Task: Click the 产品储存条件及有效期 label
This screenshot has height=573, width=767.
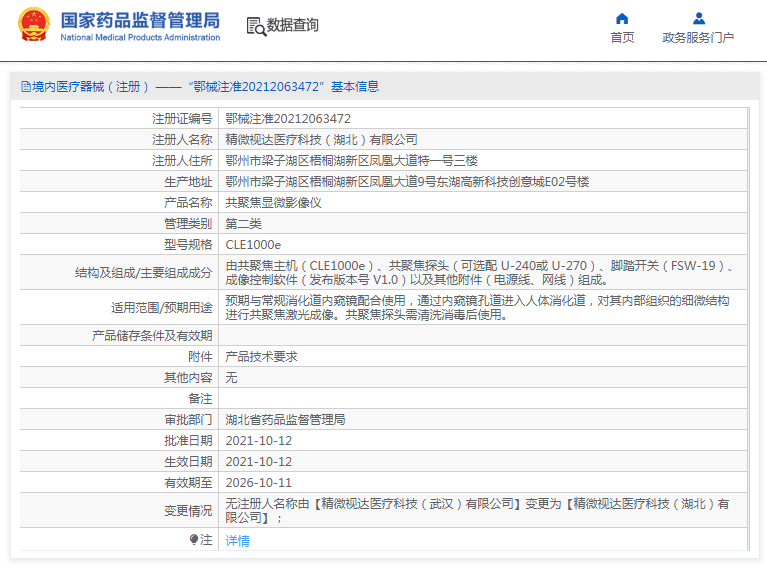Action: [152, 336]
